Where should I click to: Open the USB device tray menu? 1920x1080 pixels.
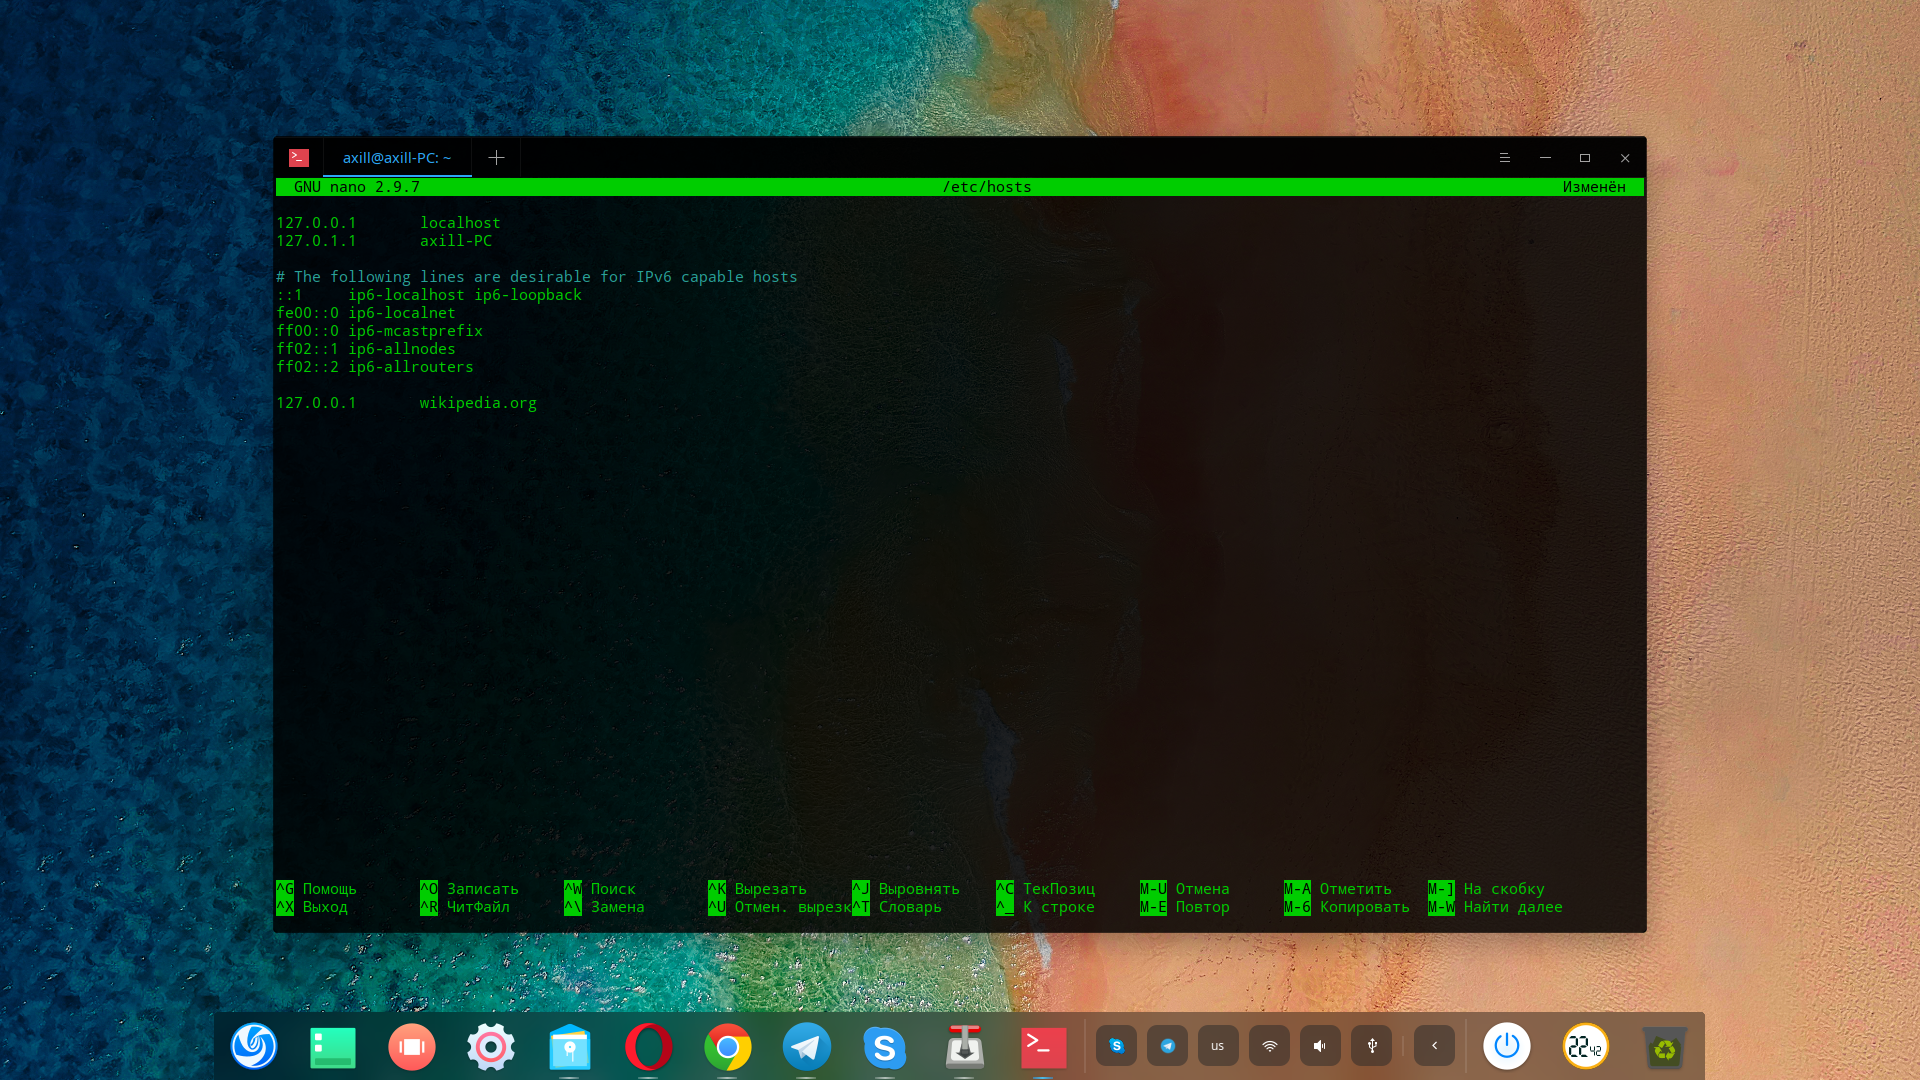pos(1372,1046)
